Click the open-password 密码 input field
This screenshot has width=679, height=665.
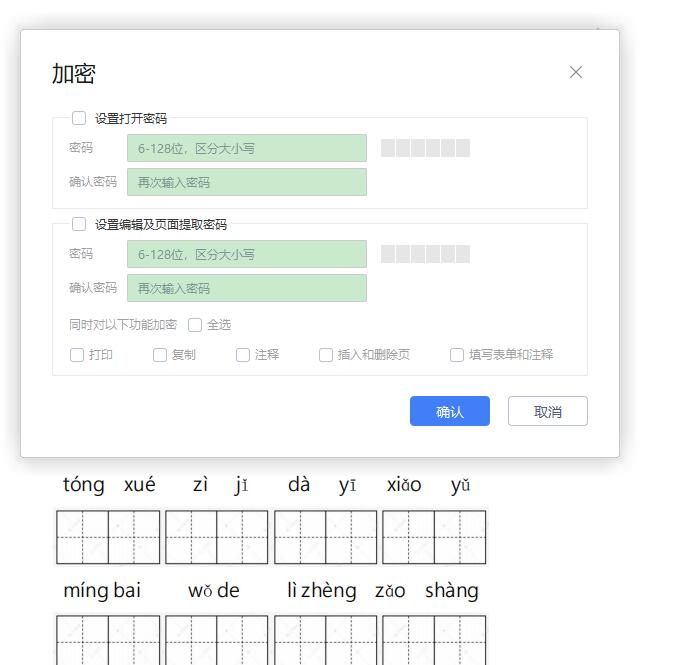coord(247,148)
